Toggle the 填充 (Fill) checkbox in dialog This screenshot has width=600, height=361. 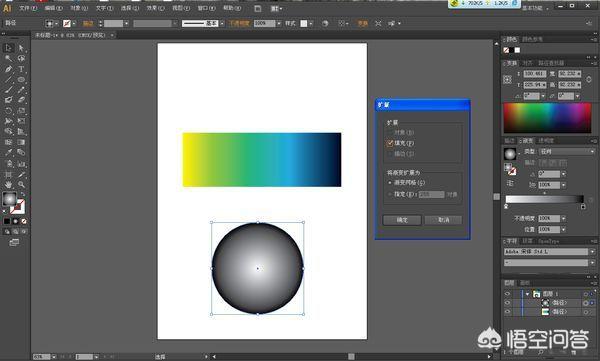tap(390, 143)
